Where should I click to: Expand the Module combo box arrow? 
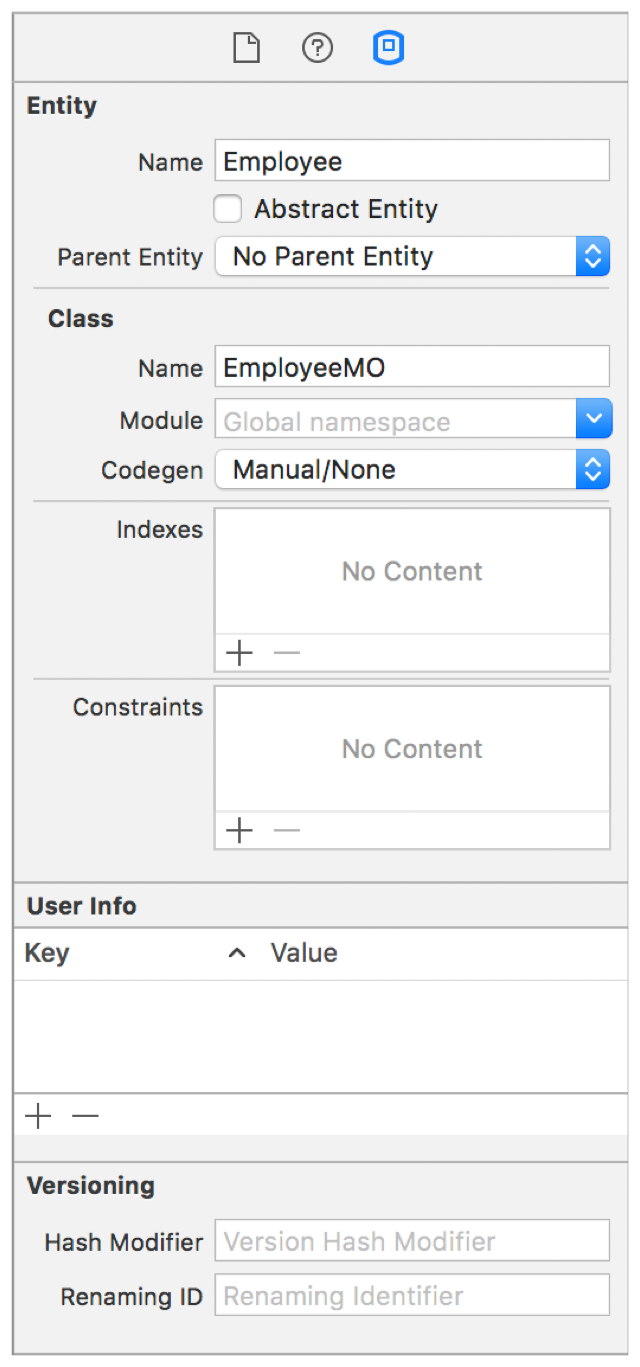tap(593, 419)
